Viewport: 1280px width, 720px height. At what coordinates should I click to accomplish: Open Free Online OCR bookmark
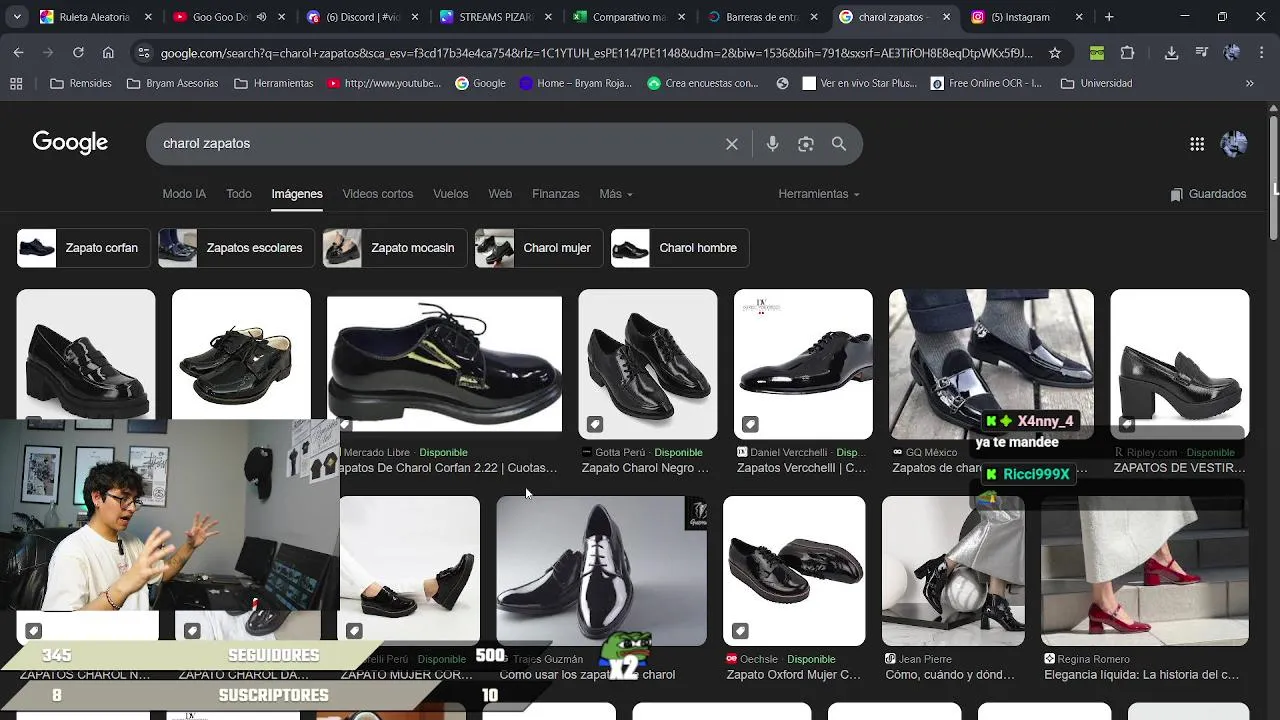[x=986, y=83]
